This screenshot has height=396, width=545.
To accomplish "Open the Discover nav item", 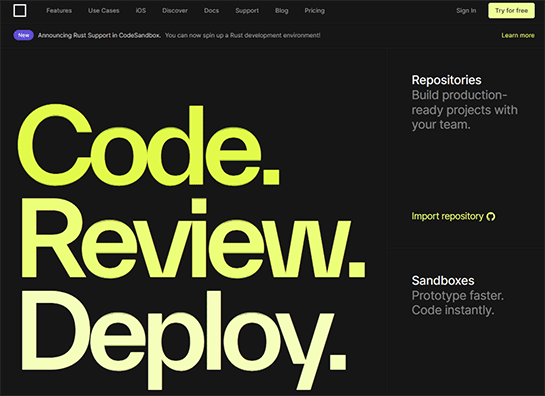I will point(175,10).
